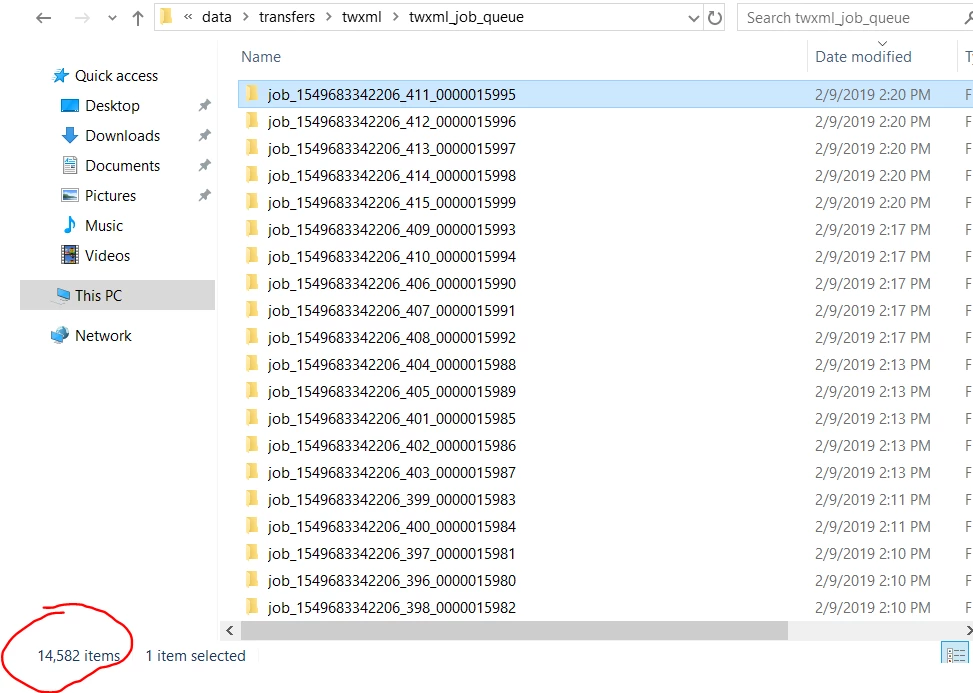Click folder icon of job_..._415_0000015999
The image size is (973, 693).
click(252, 202)
